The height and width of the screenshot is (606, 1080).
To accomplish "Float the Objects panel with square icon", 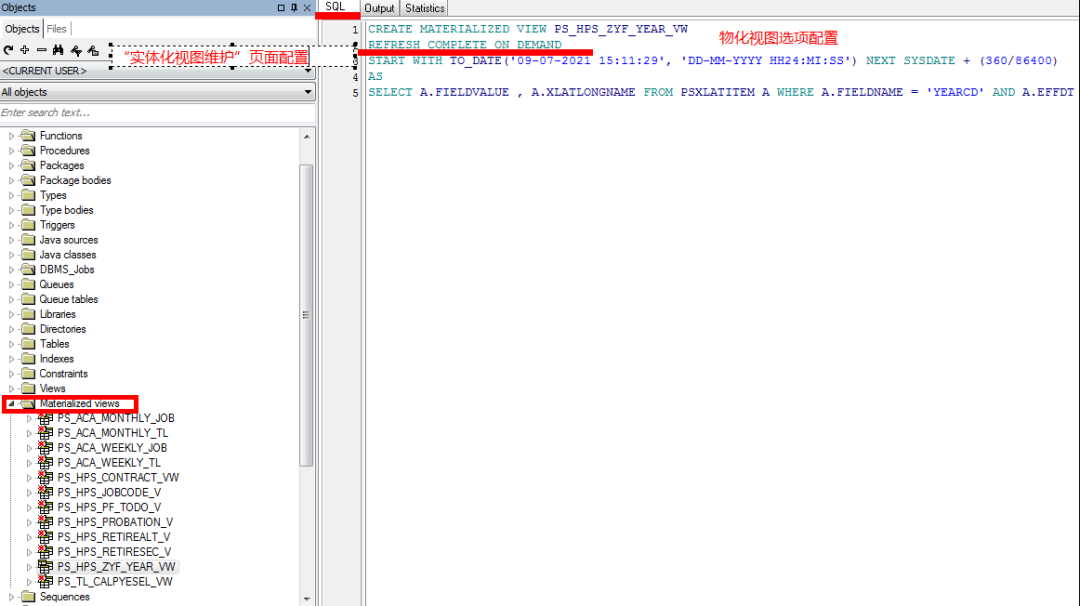I will click(x=281, y=8).
